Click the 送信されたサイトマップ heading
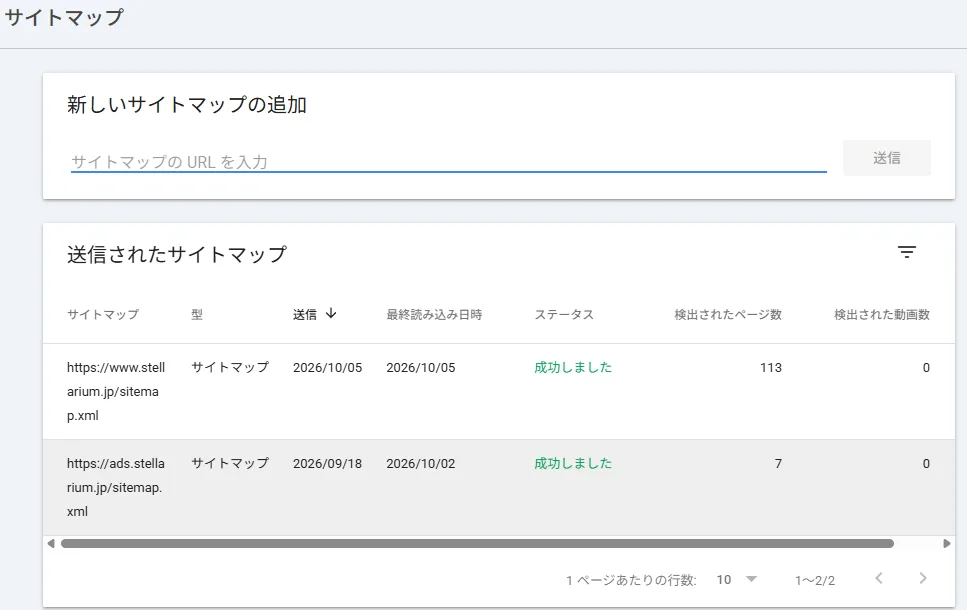 177,254
